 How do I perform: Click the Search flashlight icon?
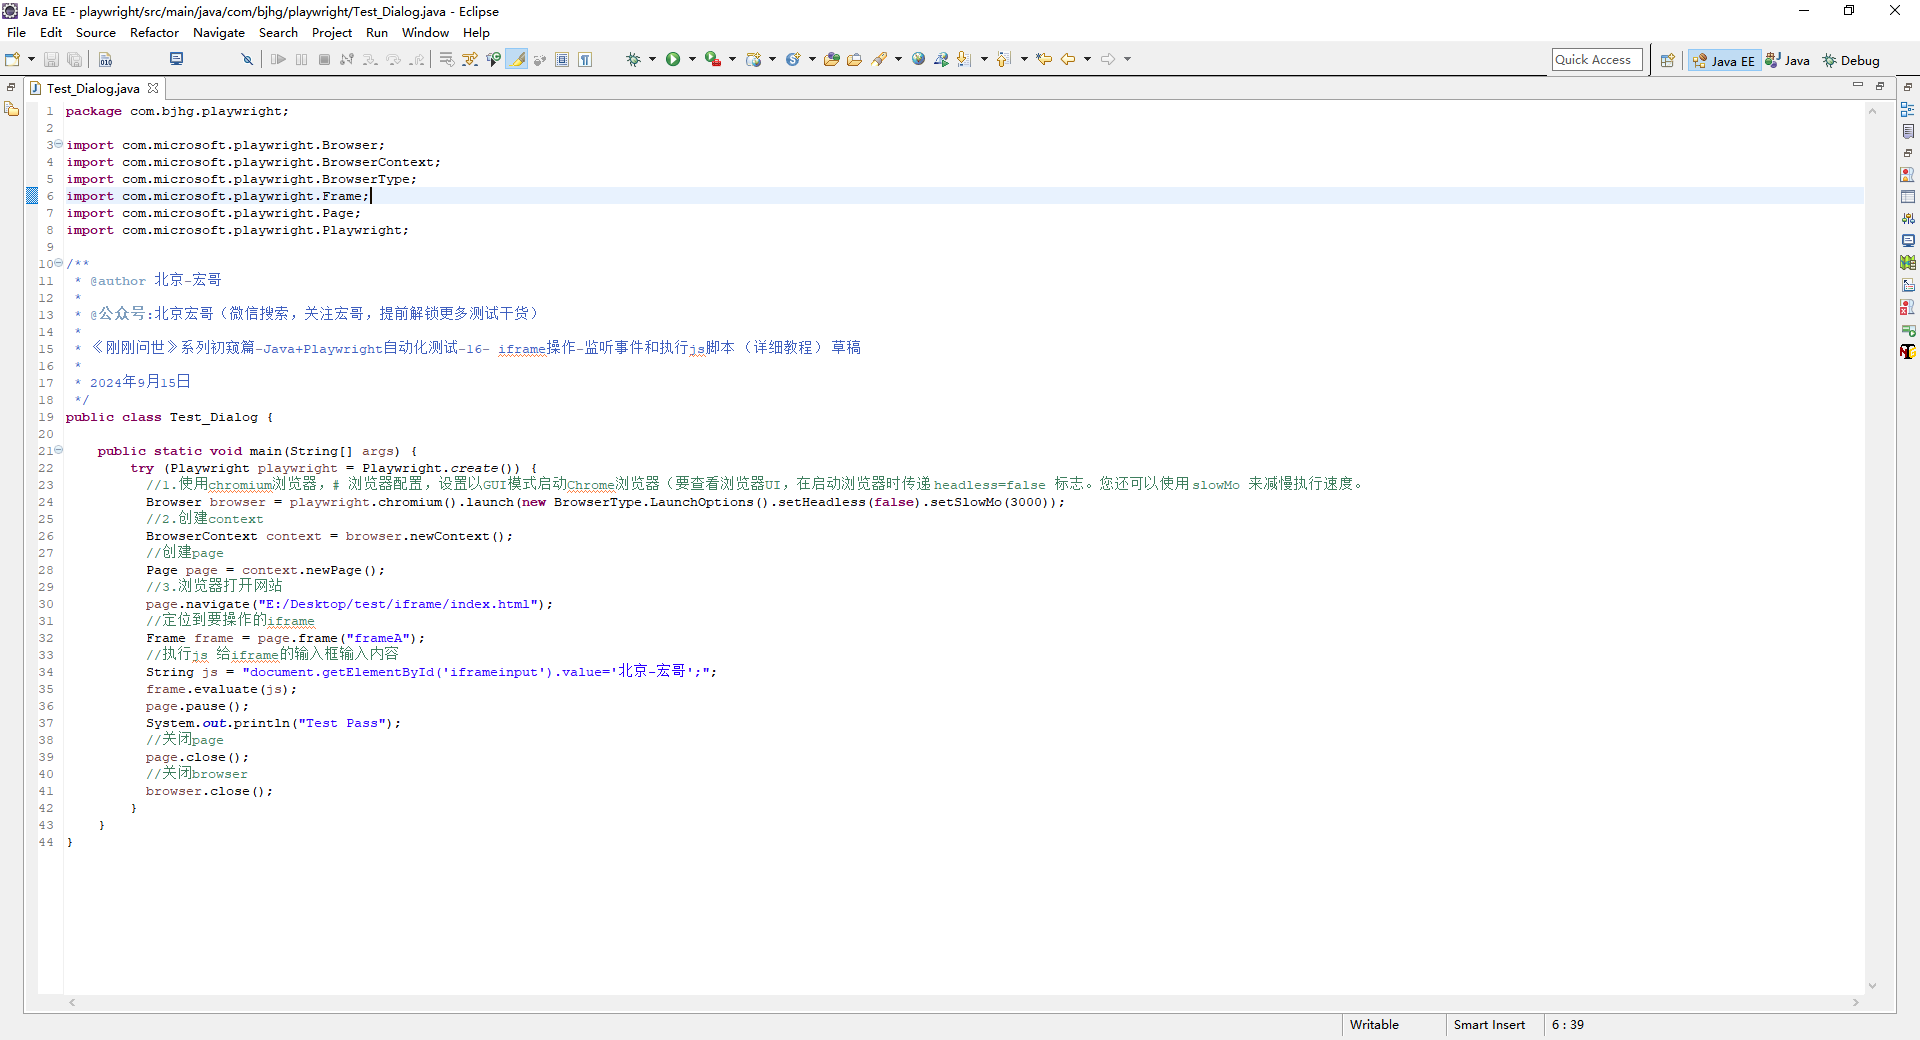879,60
